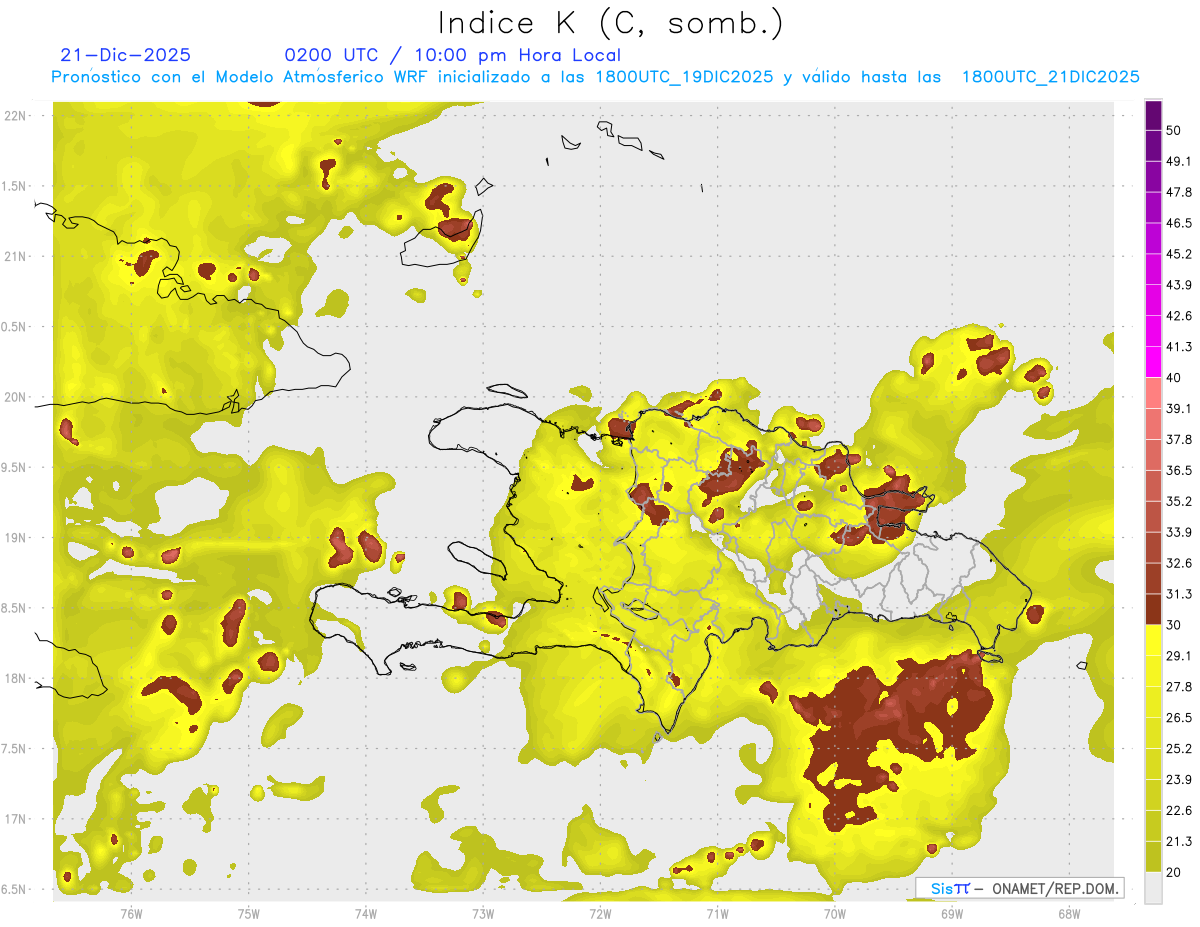Click the color scale value '22.6'
The width and height of the screenshot is (1200, 927).
click(x=1179, y=811)
